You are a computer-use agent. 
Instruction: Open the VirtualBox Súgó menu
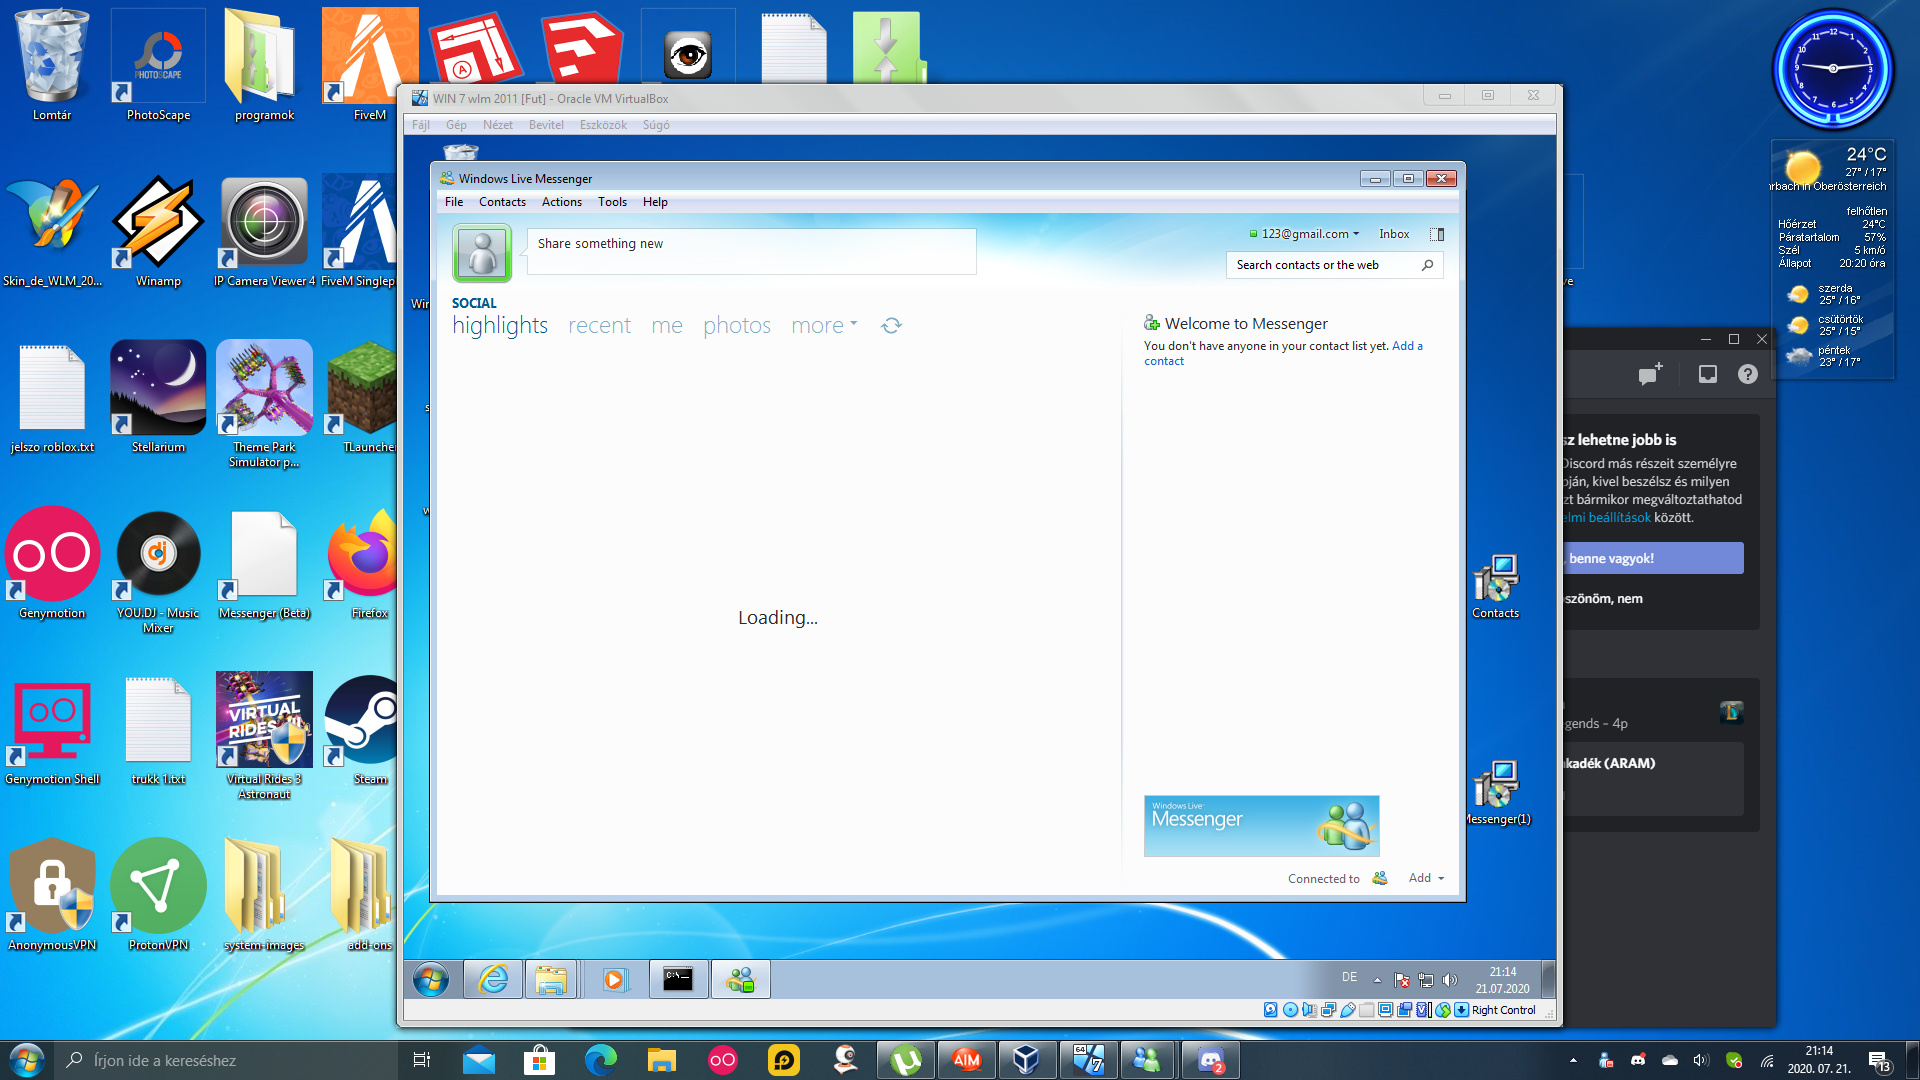click(x=656, y=125)
